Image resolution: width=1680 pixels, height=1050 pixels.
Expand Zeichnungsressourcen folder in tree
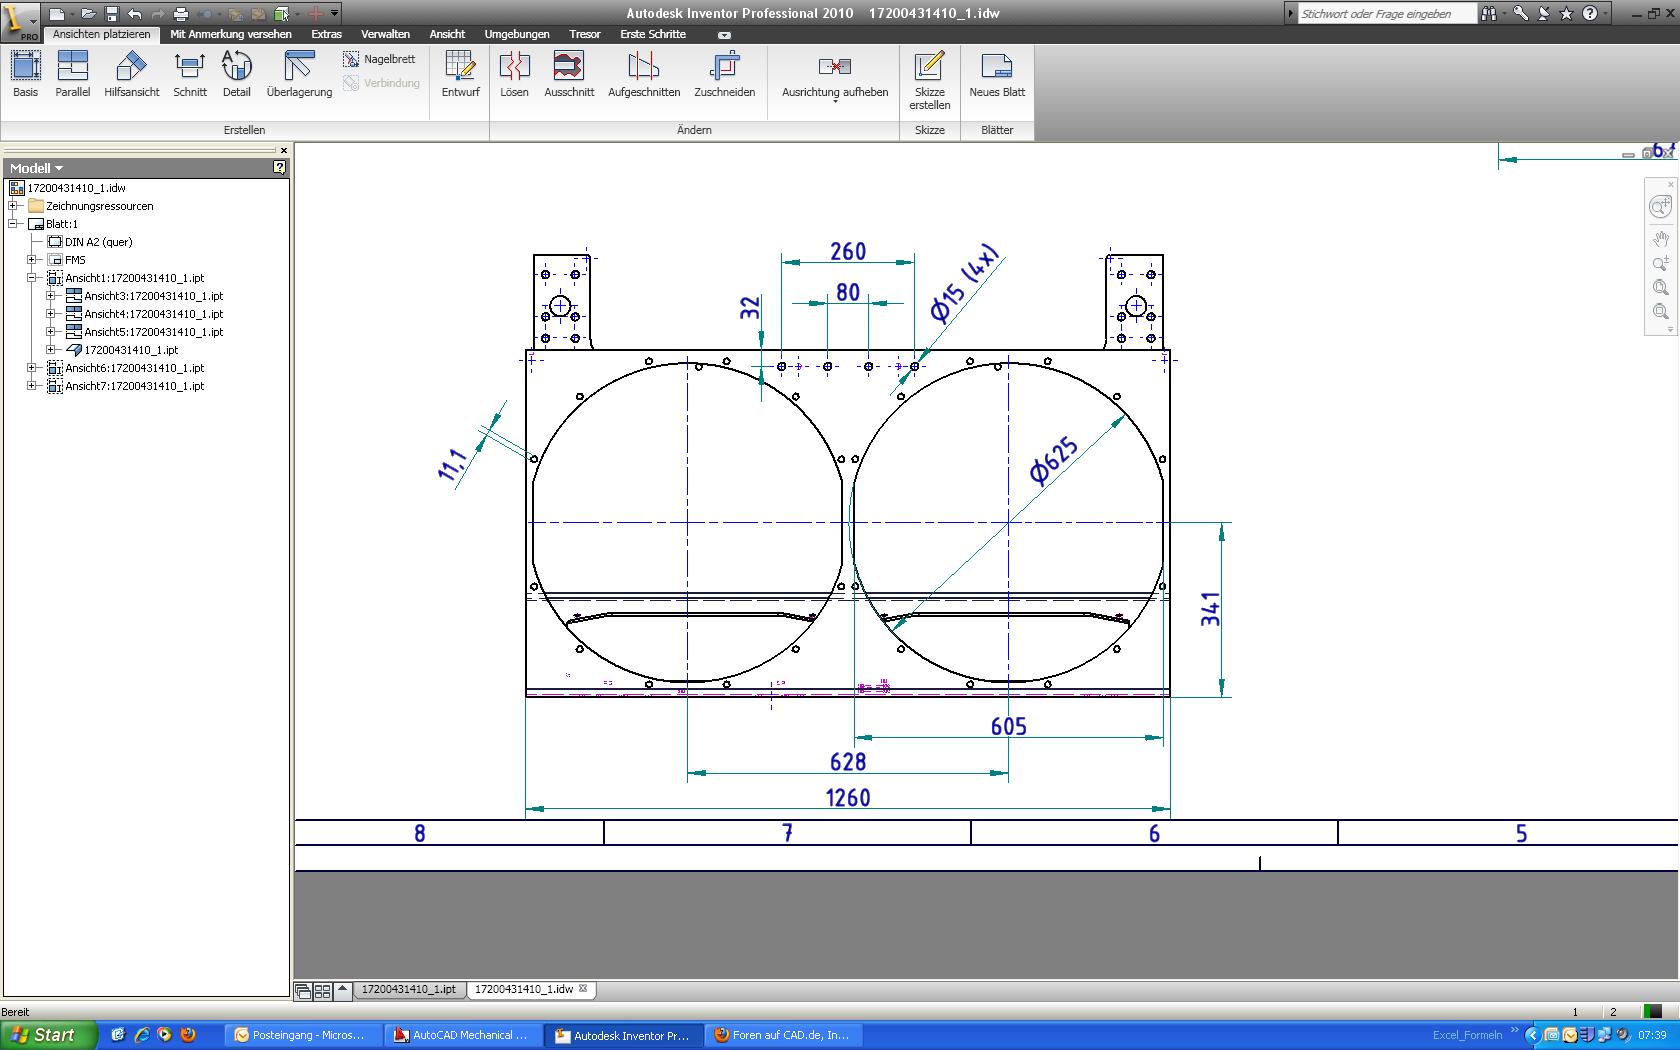pyautogui.click(x=14, y=206)
